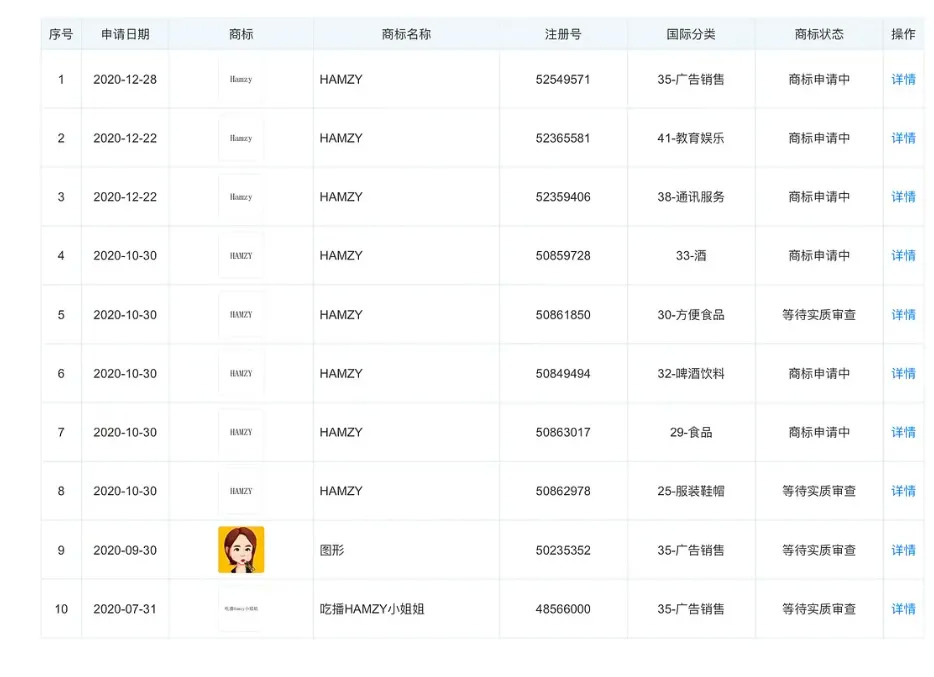
Task: Click 详情 for registration 50849494
Action: 903,373
